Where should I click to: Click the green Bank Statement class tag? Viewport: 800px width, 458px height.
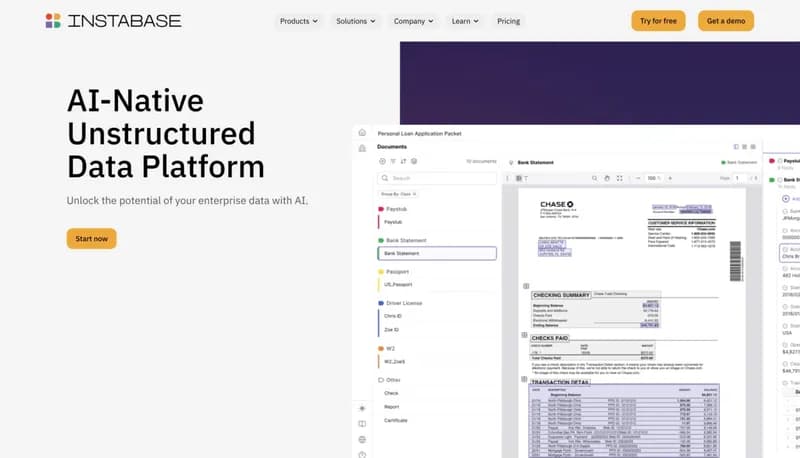pos(739,162)
